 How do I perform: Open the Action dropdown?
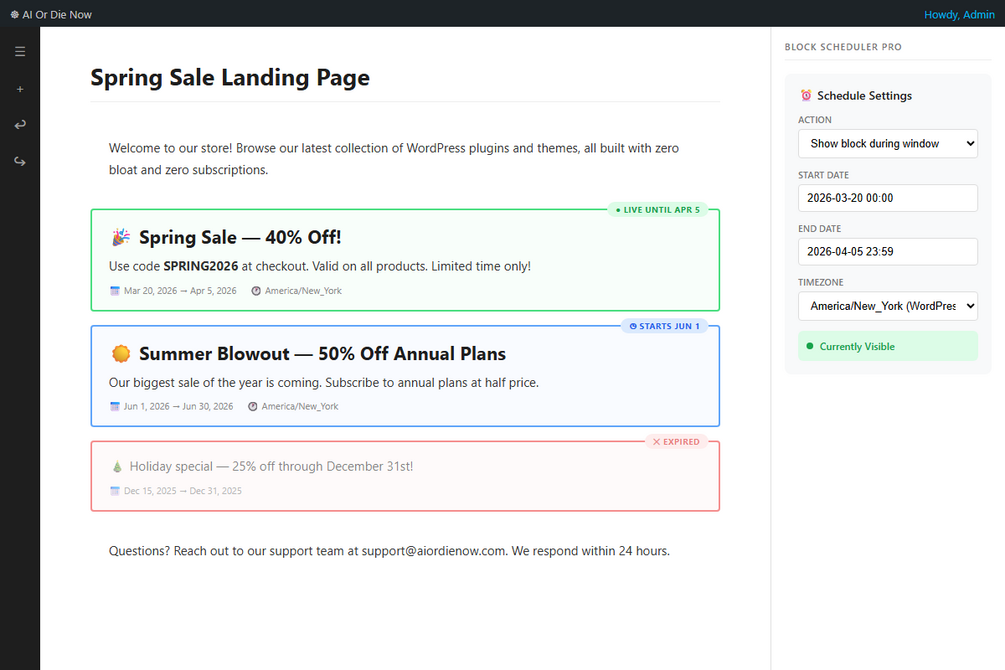pos(887,144)
